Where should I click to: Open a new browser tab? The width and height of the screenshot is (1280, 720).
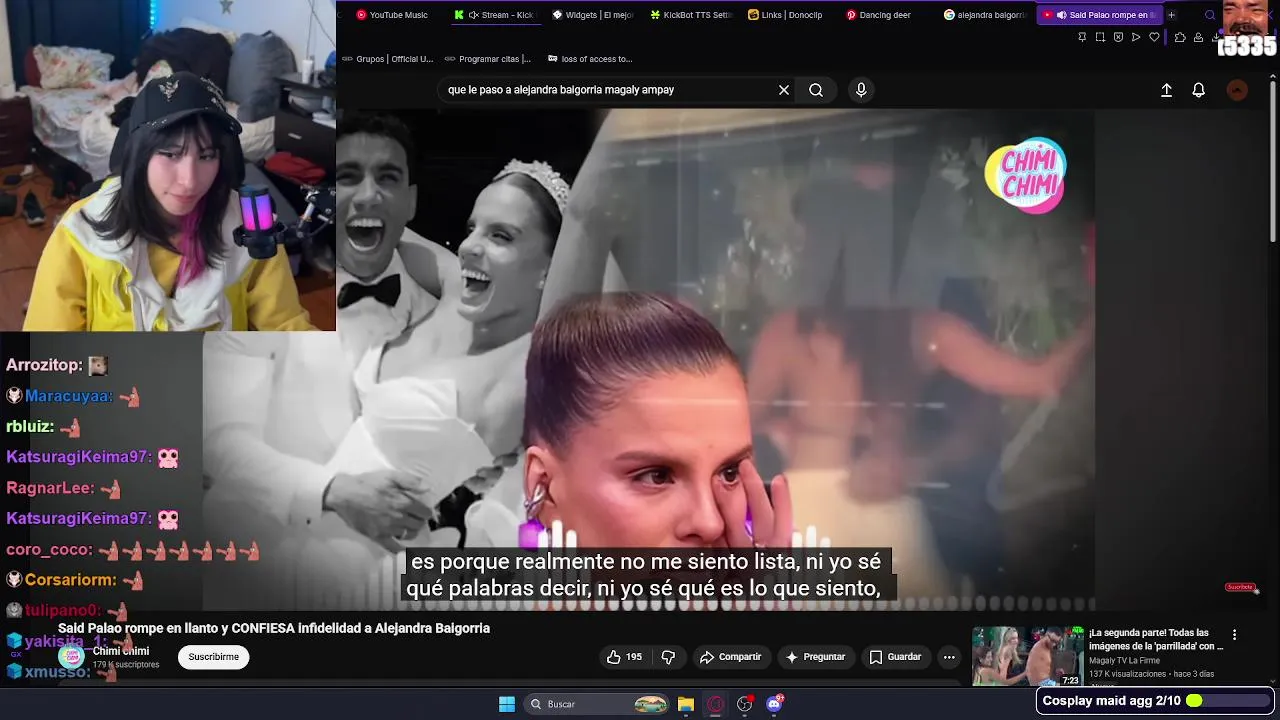[x=1171, y=15]
